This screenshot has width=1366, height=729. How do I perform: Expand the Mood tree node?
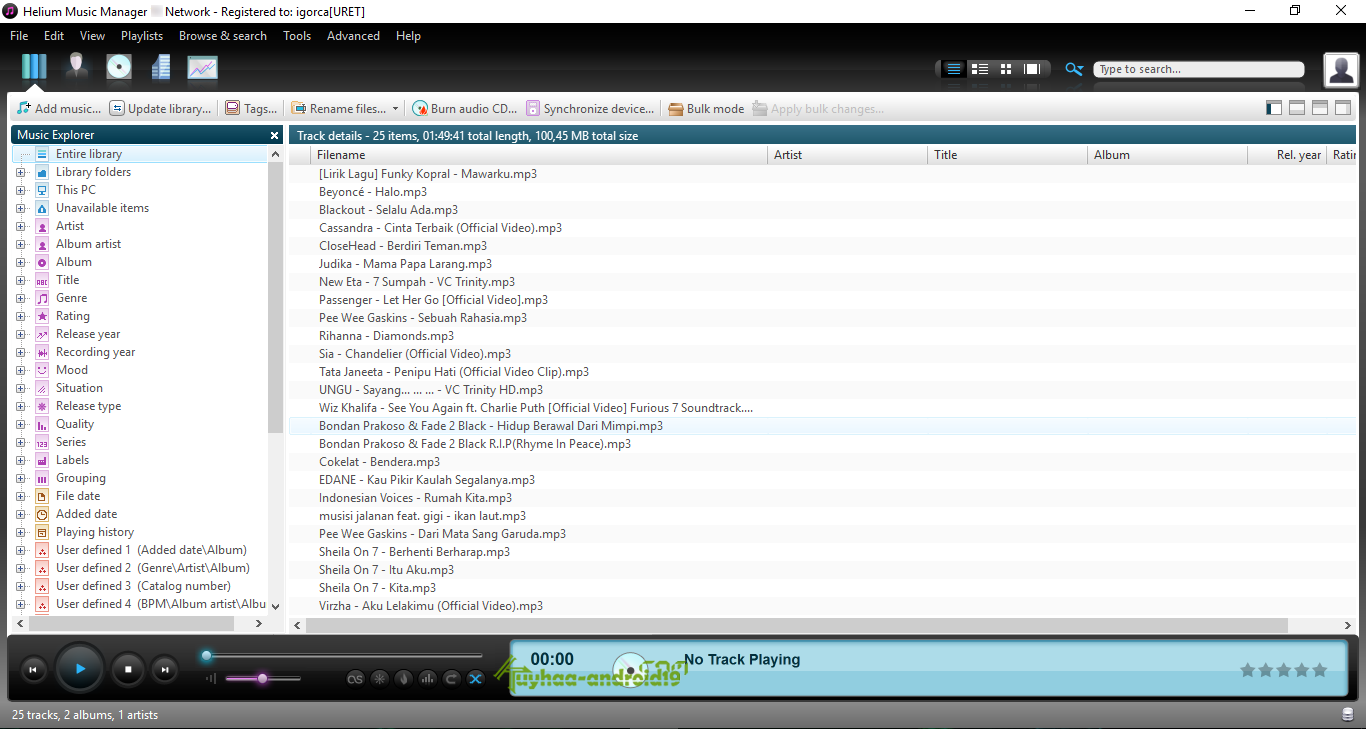20,370
